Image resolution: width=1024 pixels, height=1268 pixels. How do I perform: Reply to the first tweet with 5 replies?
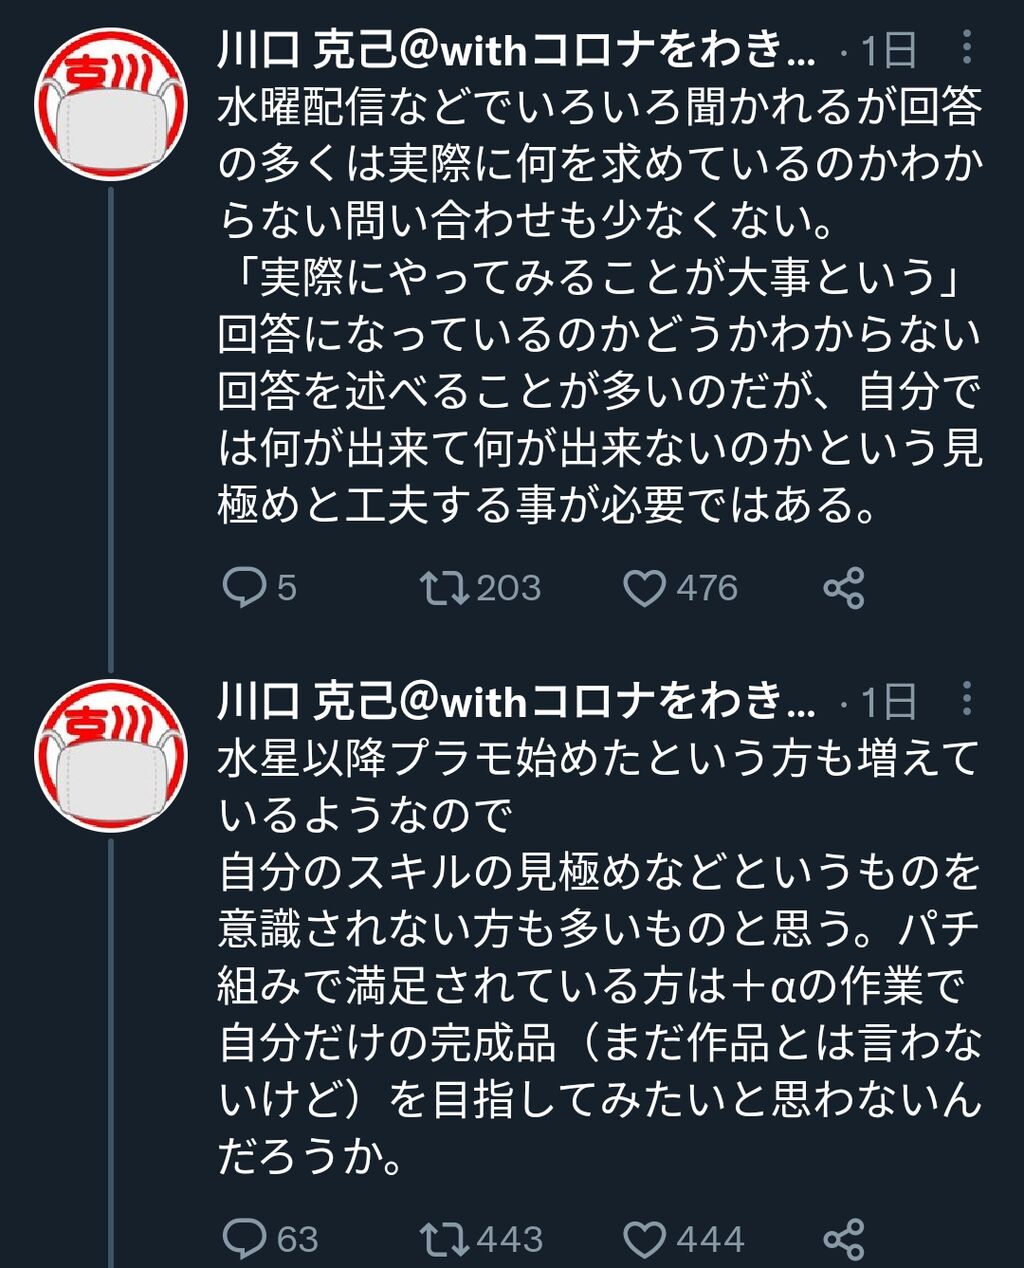coord(243,588)
